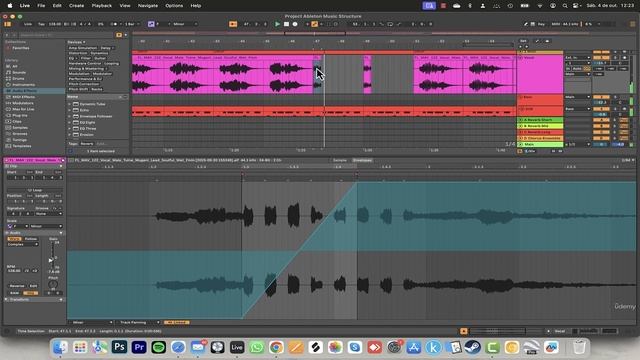The width and height of the screenshot is (640, 360).
Task: Click the Arrangement Record button
Action: [295, 24]
